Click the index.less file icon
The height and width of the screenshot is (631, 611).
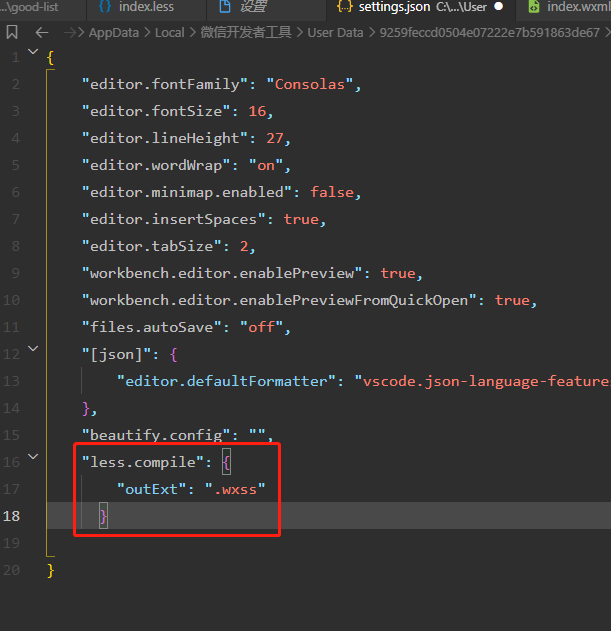(x=105, y=6)
